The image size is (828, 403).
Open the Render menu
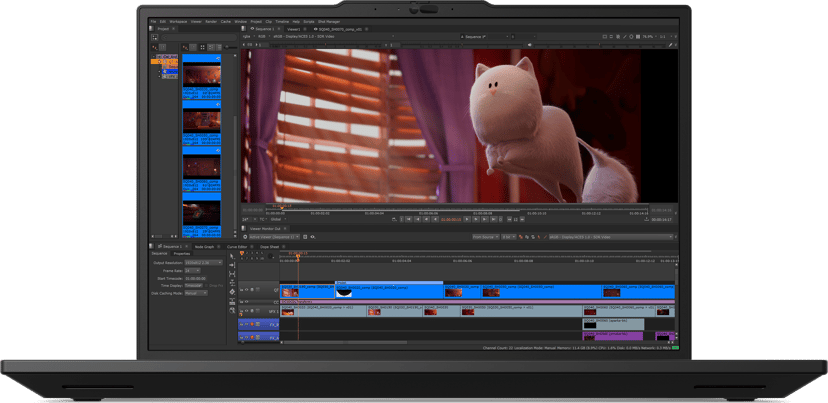[x=211, y=22]
